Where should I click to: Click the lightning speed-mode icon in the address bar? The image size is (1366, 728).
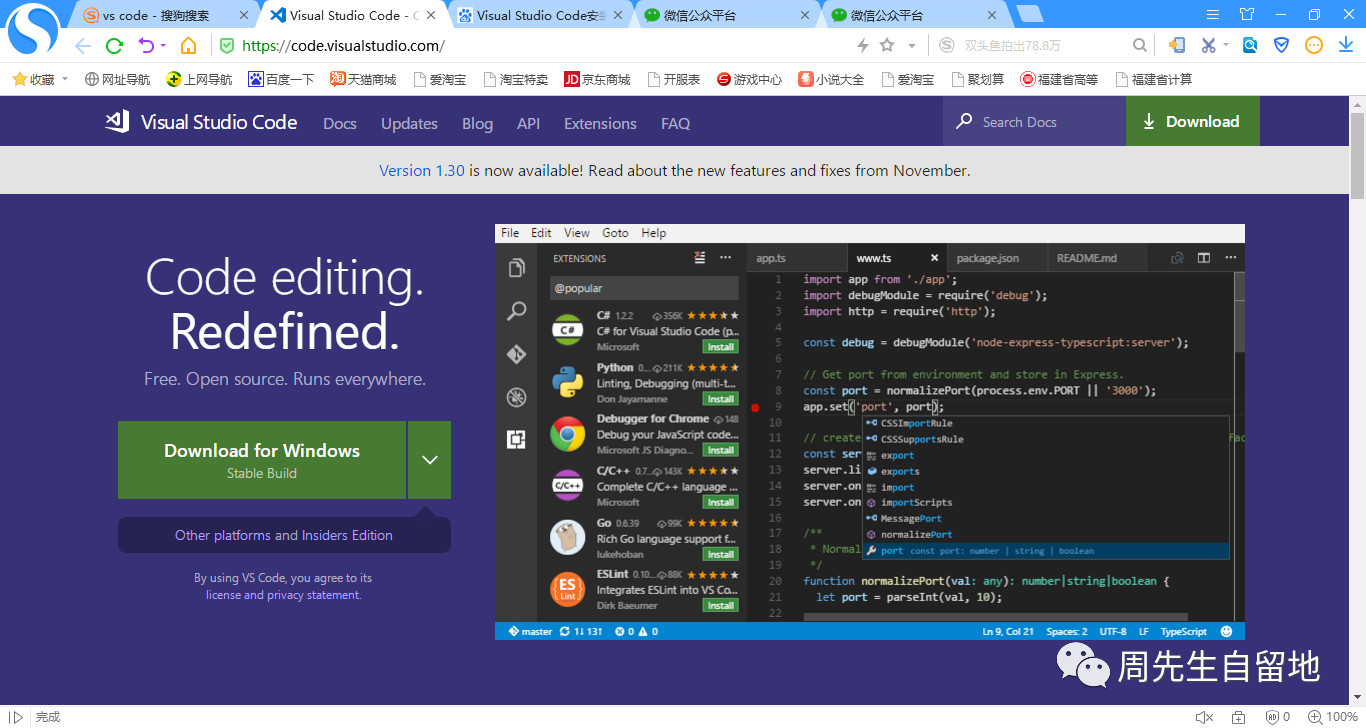[x=863, y=46]
